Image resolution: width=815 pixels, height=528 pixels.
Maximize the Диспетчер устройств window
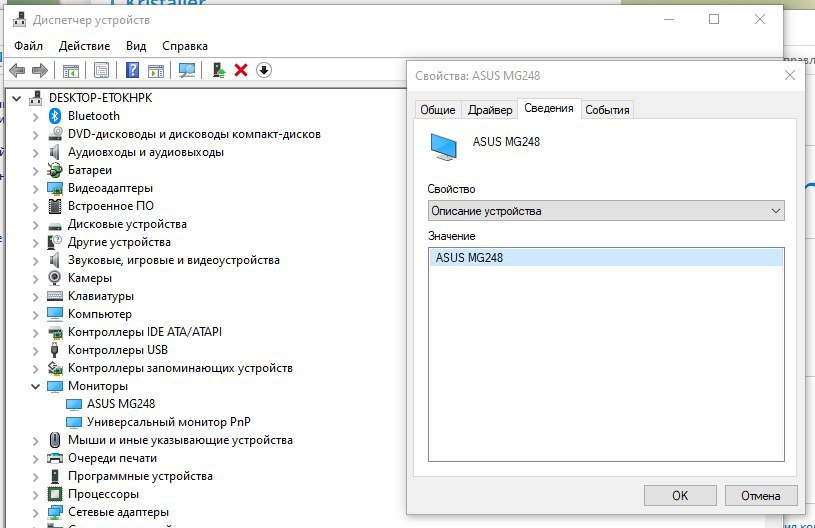click(x=714, y=19)
